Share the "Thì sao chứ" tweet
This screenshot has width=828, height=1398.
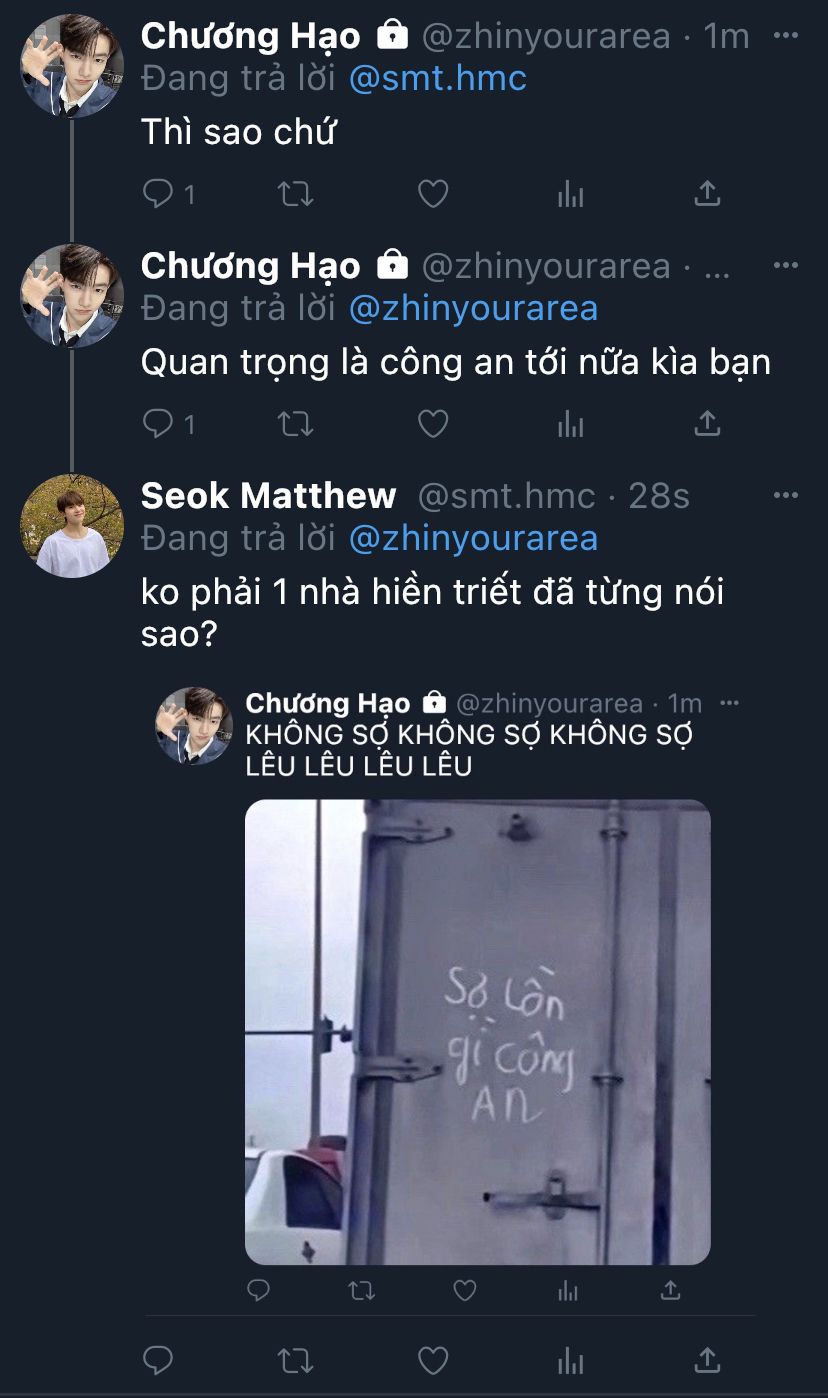[x=707, y=194]
